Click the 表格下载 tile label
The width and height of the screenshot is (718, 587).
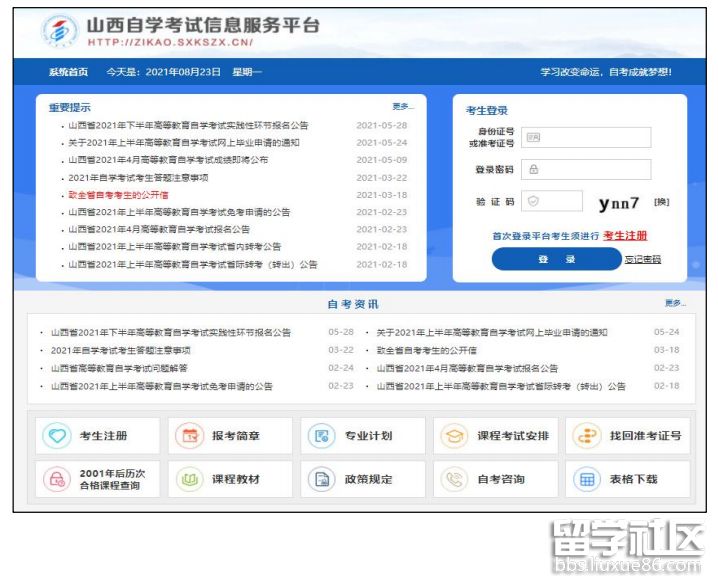click(633, 479)
